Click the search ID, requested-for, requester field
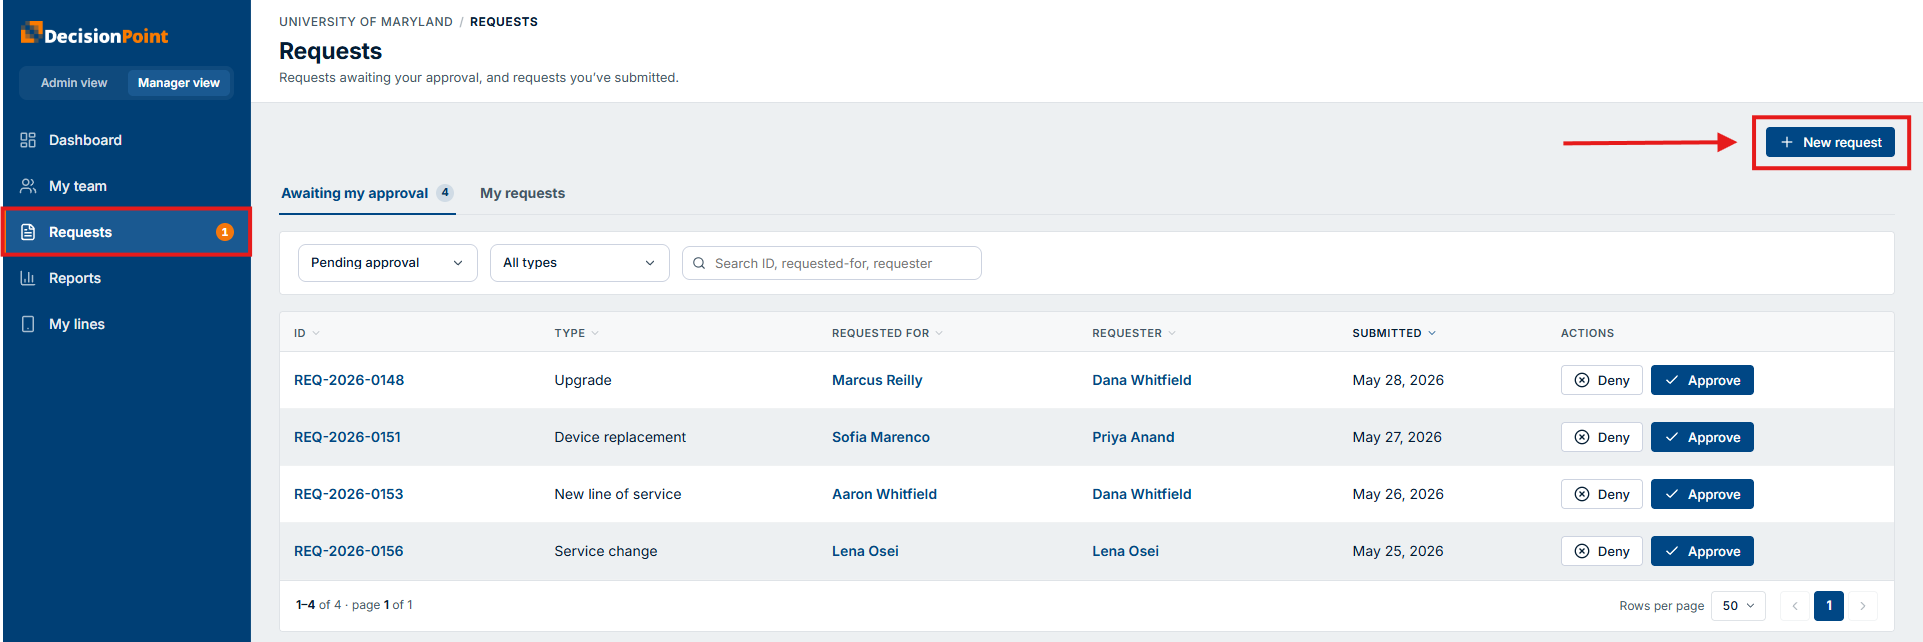The width and height of the screenshot is (1923, 642). (x=832, y=263)
